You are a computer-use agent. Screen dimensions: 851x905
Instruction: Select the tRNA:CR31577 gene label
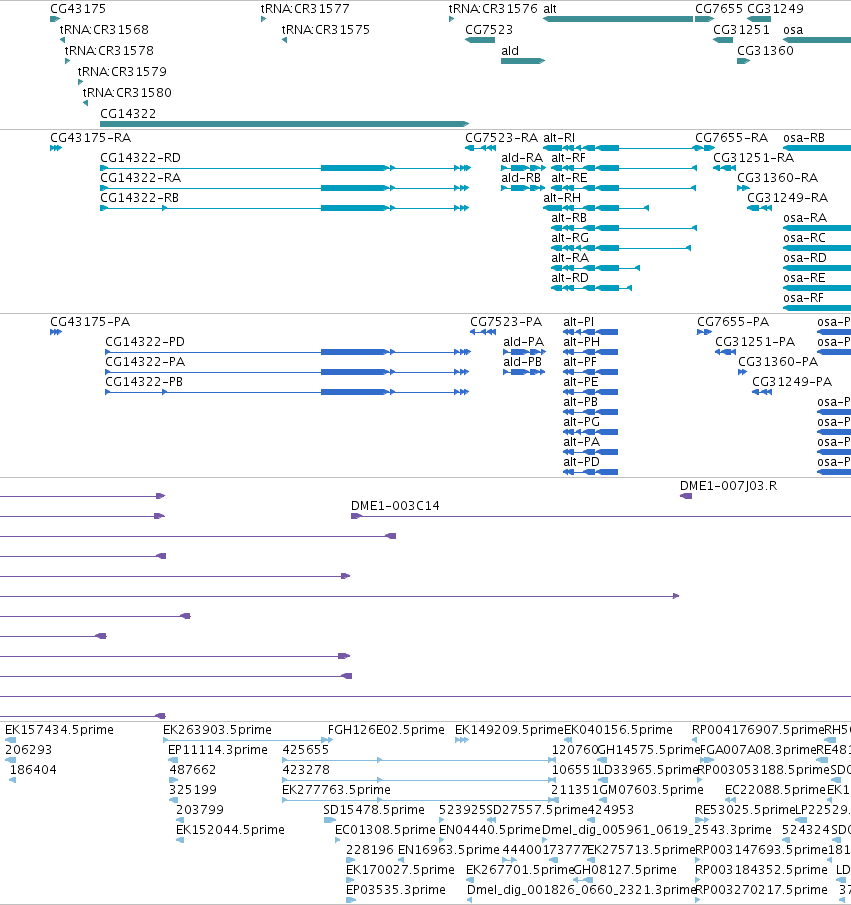point(305,9)
